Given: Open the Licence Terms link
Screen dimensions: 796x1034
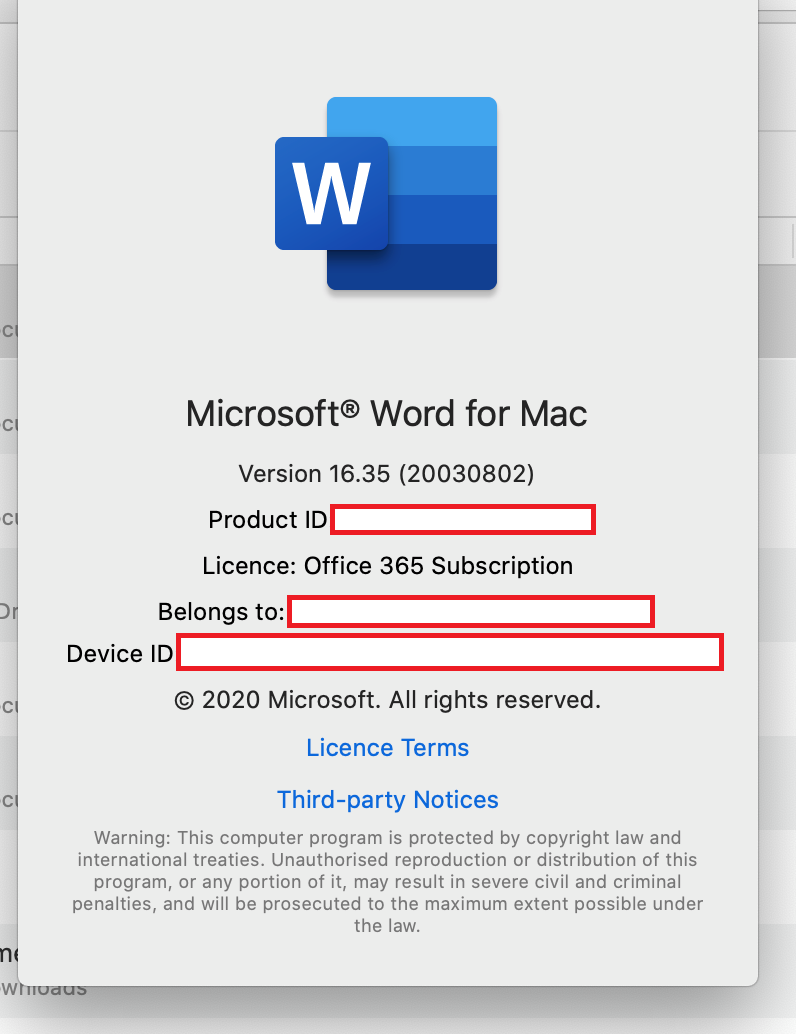Looking at the screenshot, I should coord(387,748).
